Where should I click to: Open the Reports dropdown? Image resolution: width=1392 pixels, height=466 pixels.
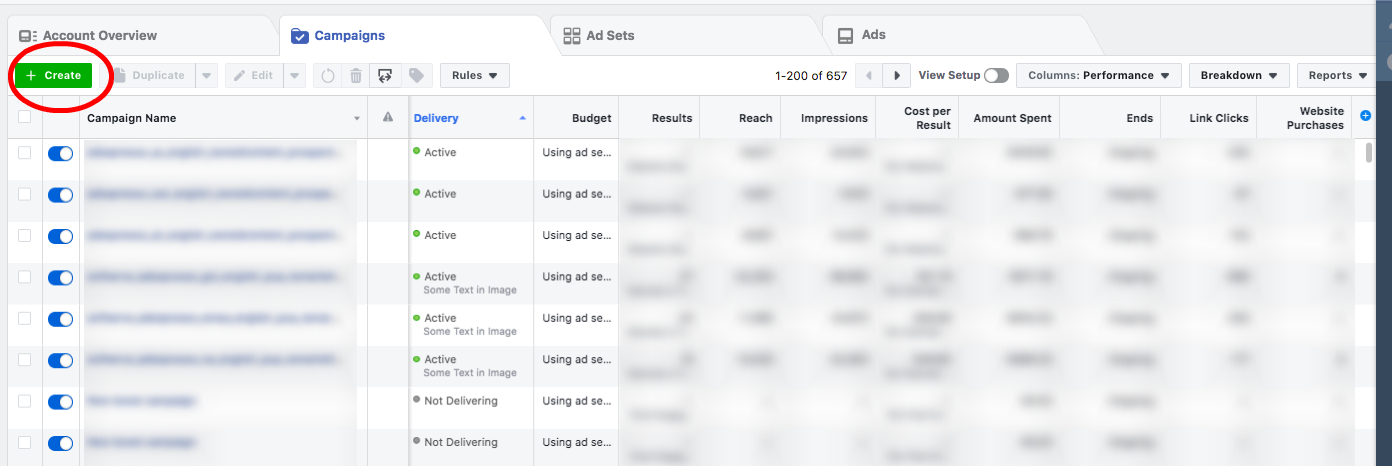1338,75
